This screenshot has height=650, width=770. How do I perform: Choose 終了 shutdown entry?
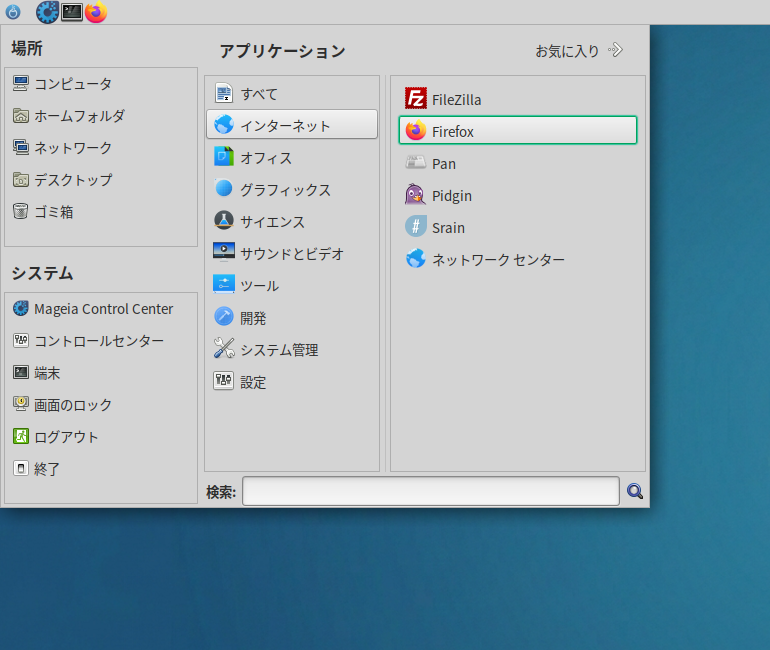click(x=101, y=468)
